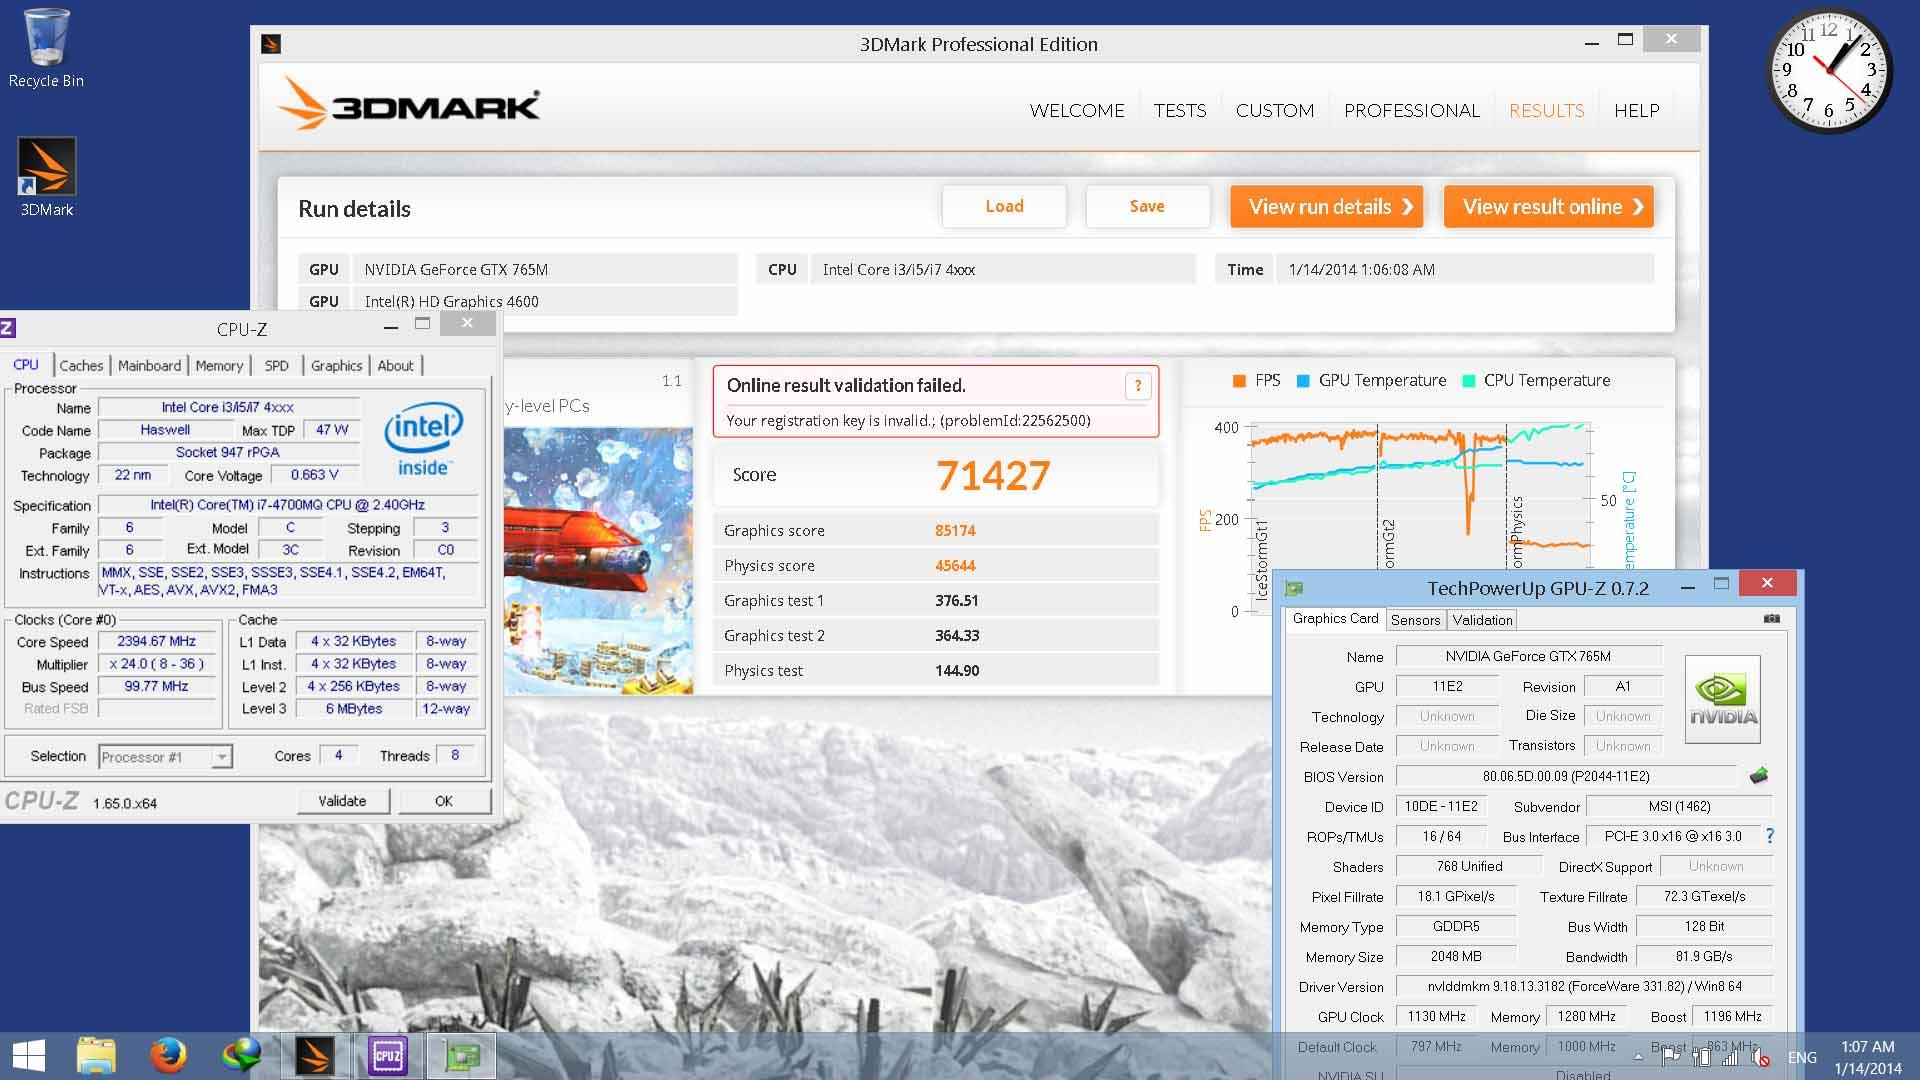Click the Ice Storm benchmark thumbnail
The width and height of the screenshot is (1920, 1080).
pos(598,560)
